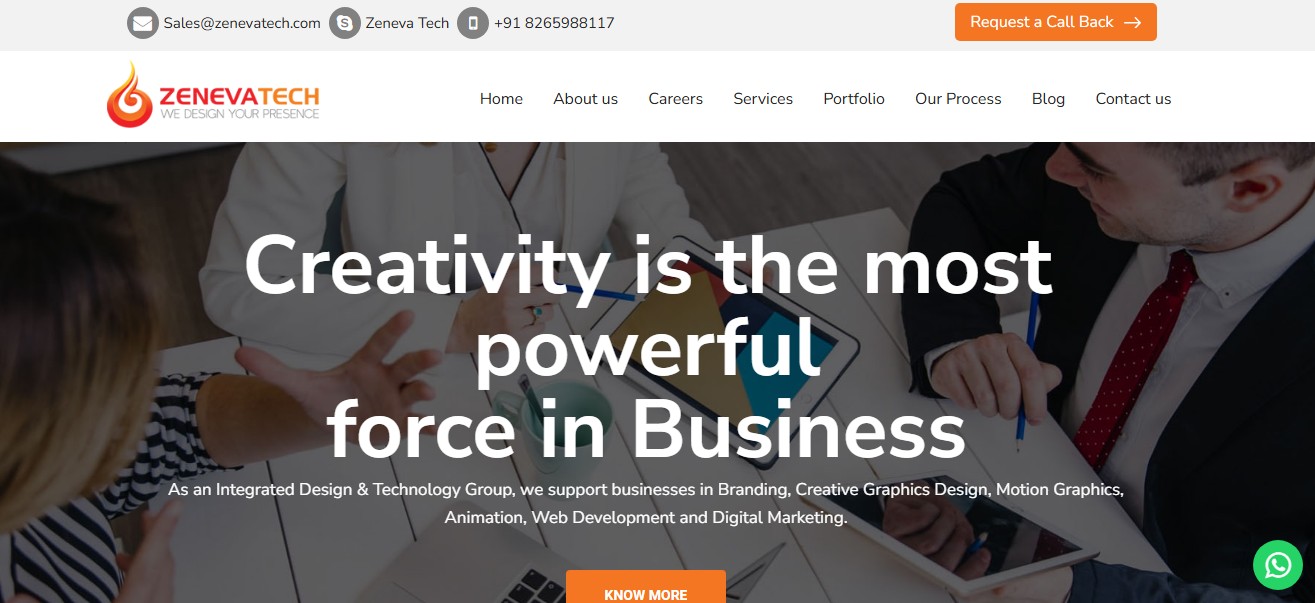The height and width of the screenshot is (603, 1315).
Task: Click the Skype icon in top bar
Action: (x=345, y=23)
